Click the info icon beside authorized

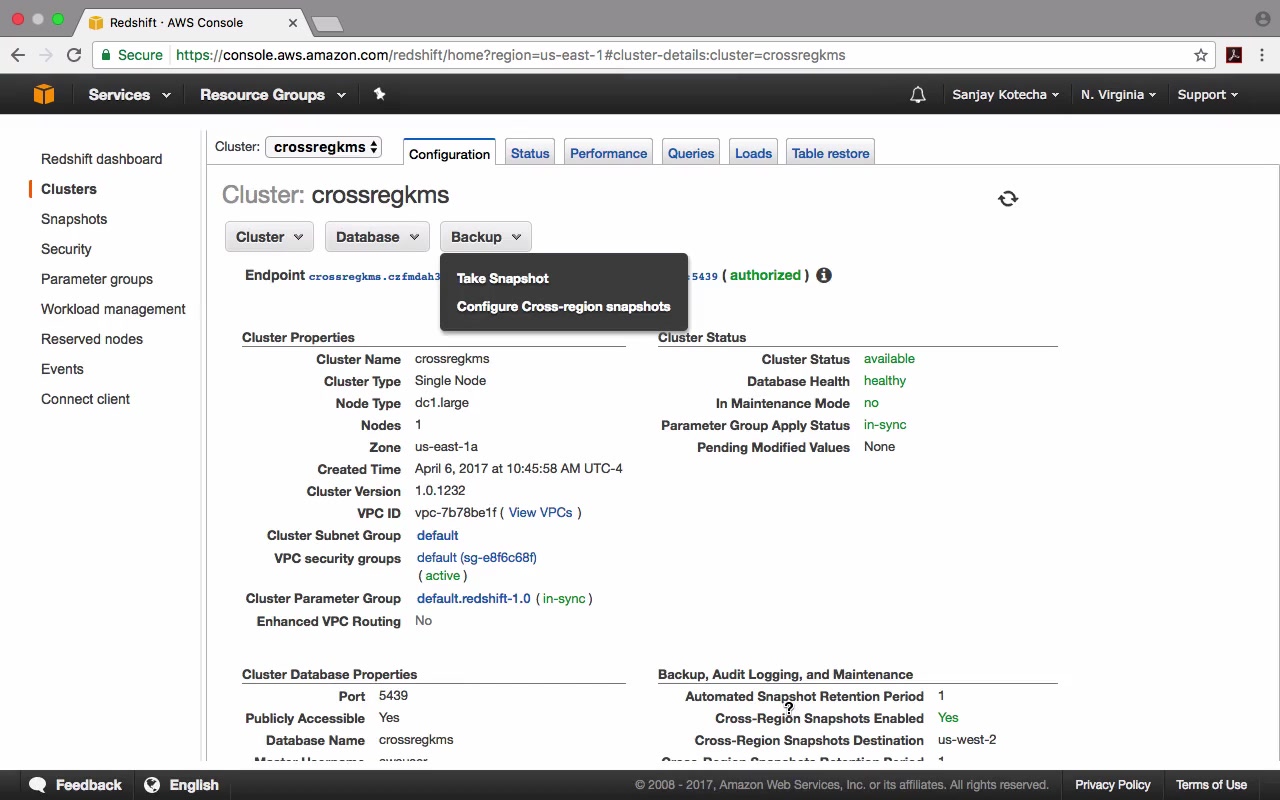[824, 275]
